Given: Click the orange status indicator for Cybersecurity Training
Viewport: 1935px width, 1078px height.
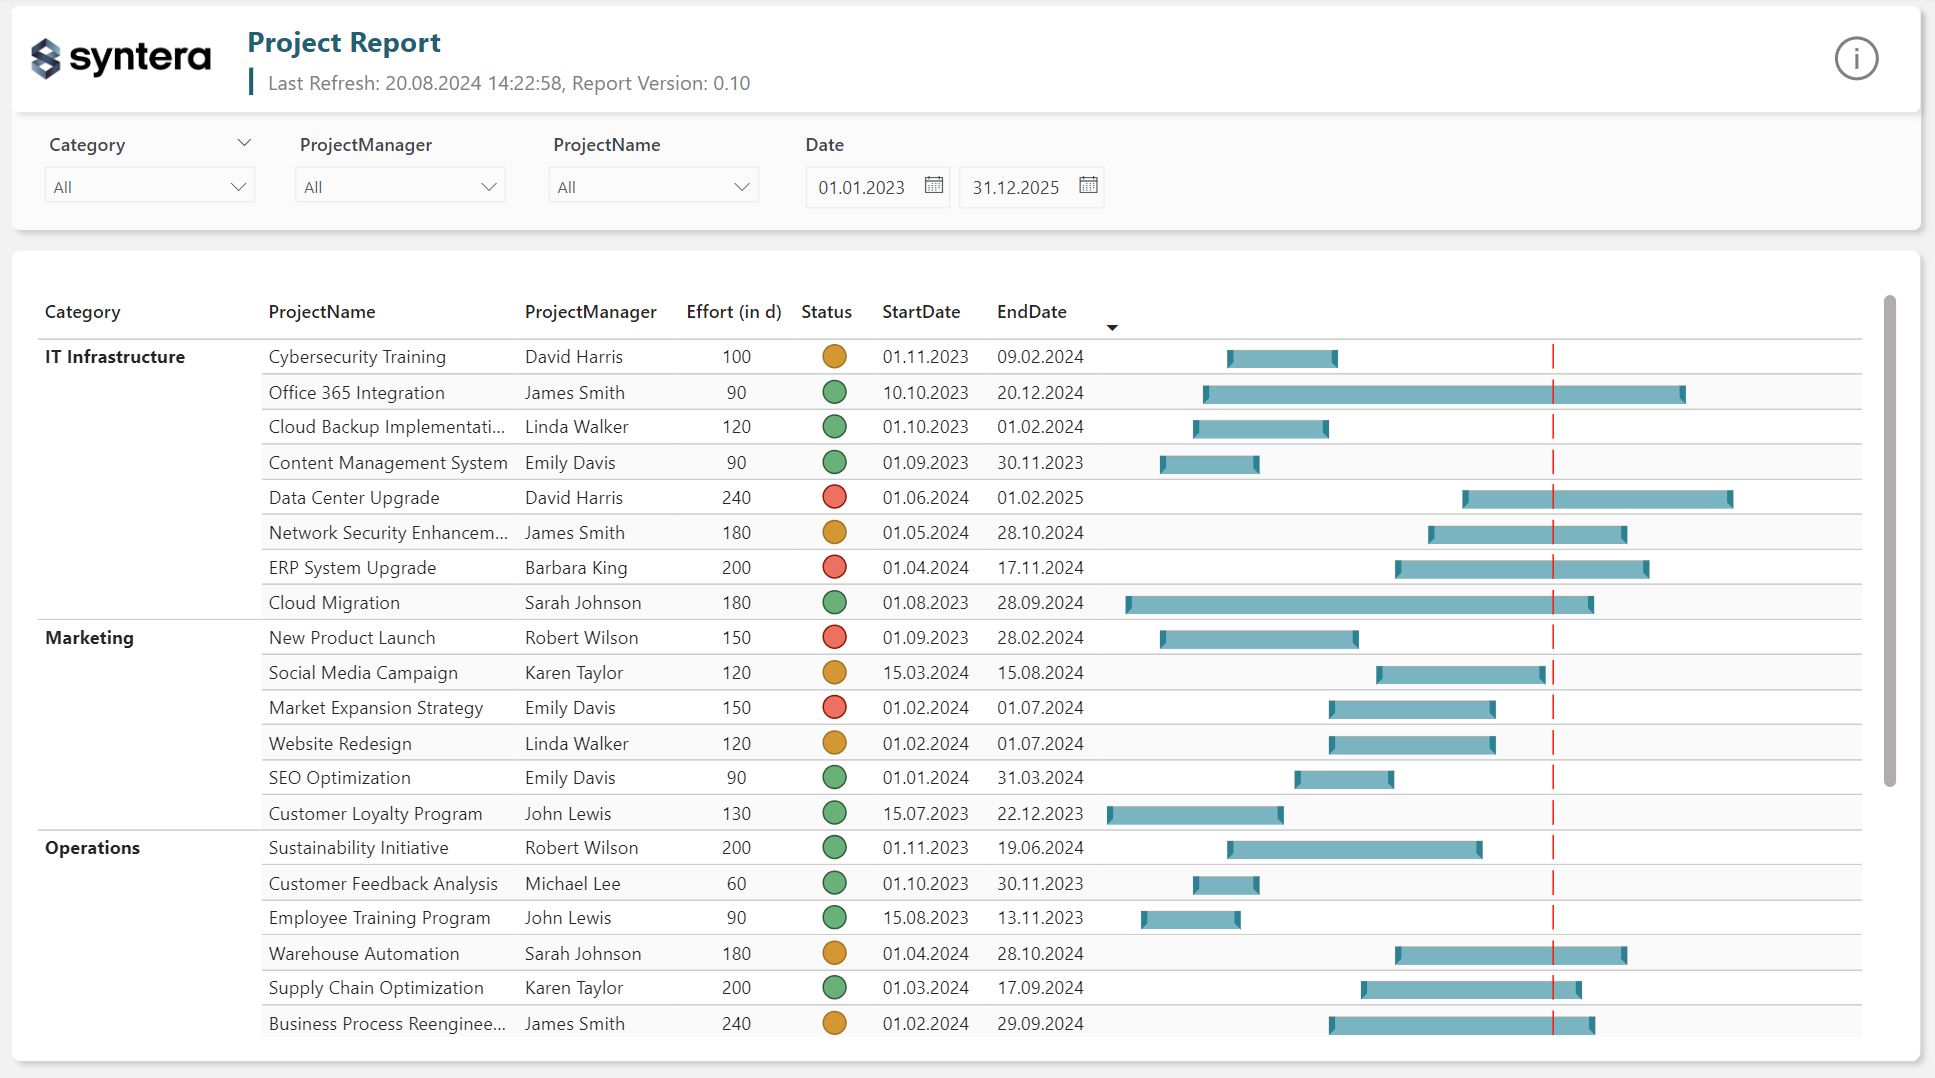Looking at the screenshot, I should pos(834,356).
